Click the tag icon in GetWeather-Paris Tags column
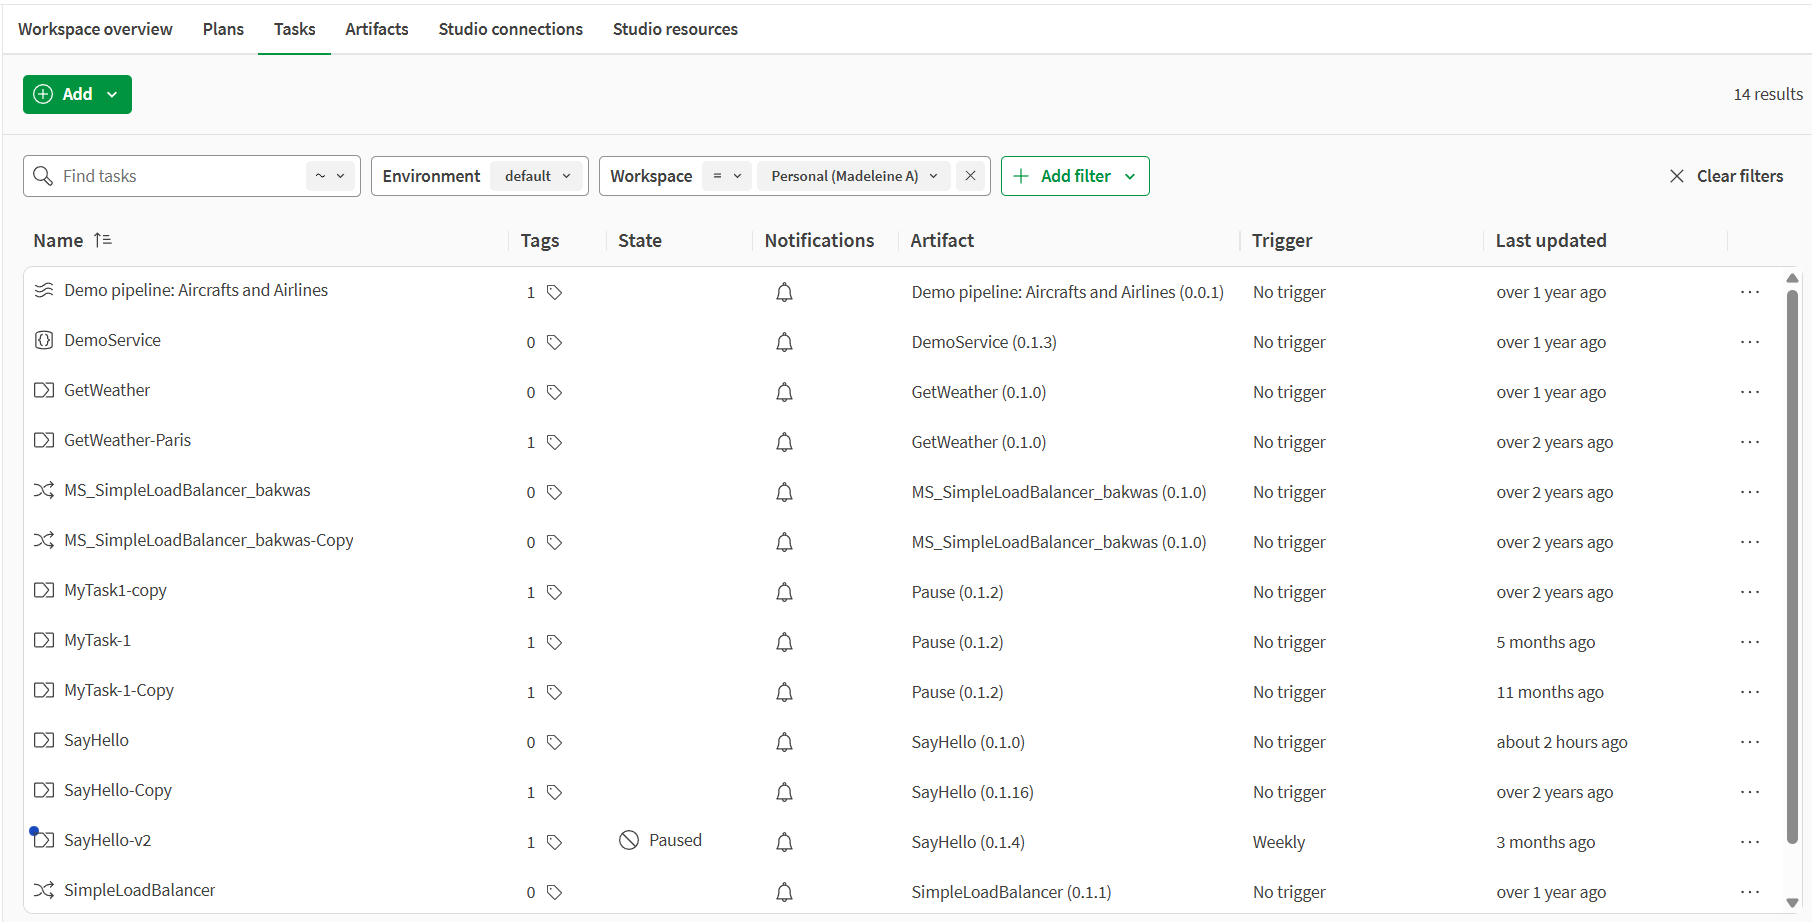 click(556, 442)
